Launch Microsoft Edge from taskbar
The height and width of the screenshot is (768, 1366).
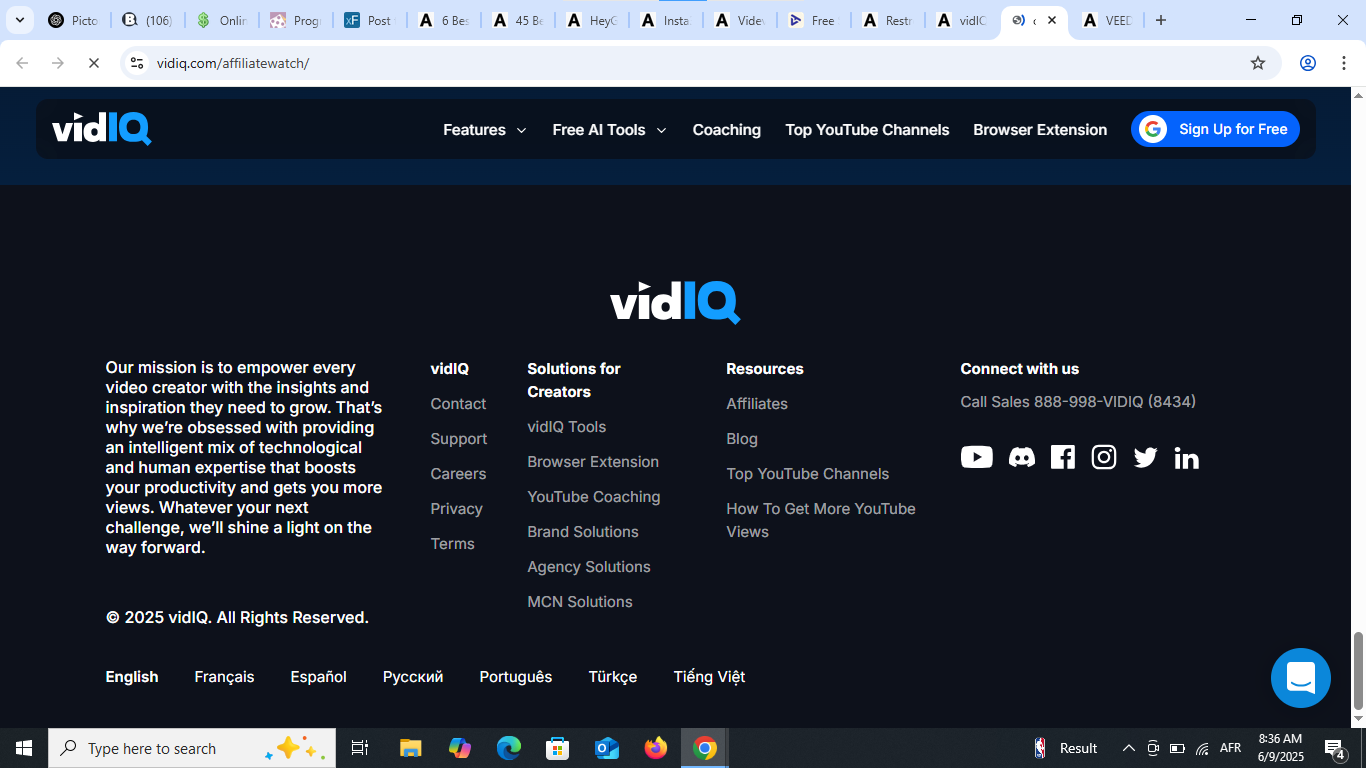pyautogui.click(x=509, y=748)
